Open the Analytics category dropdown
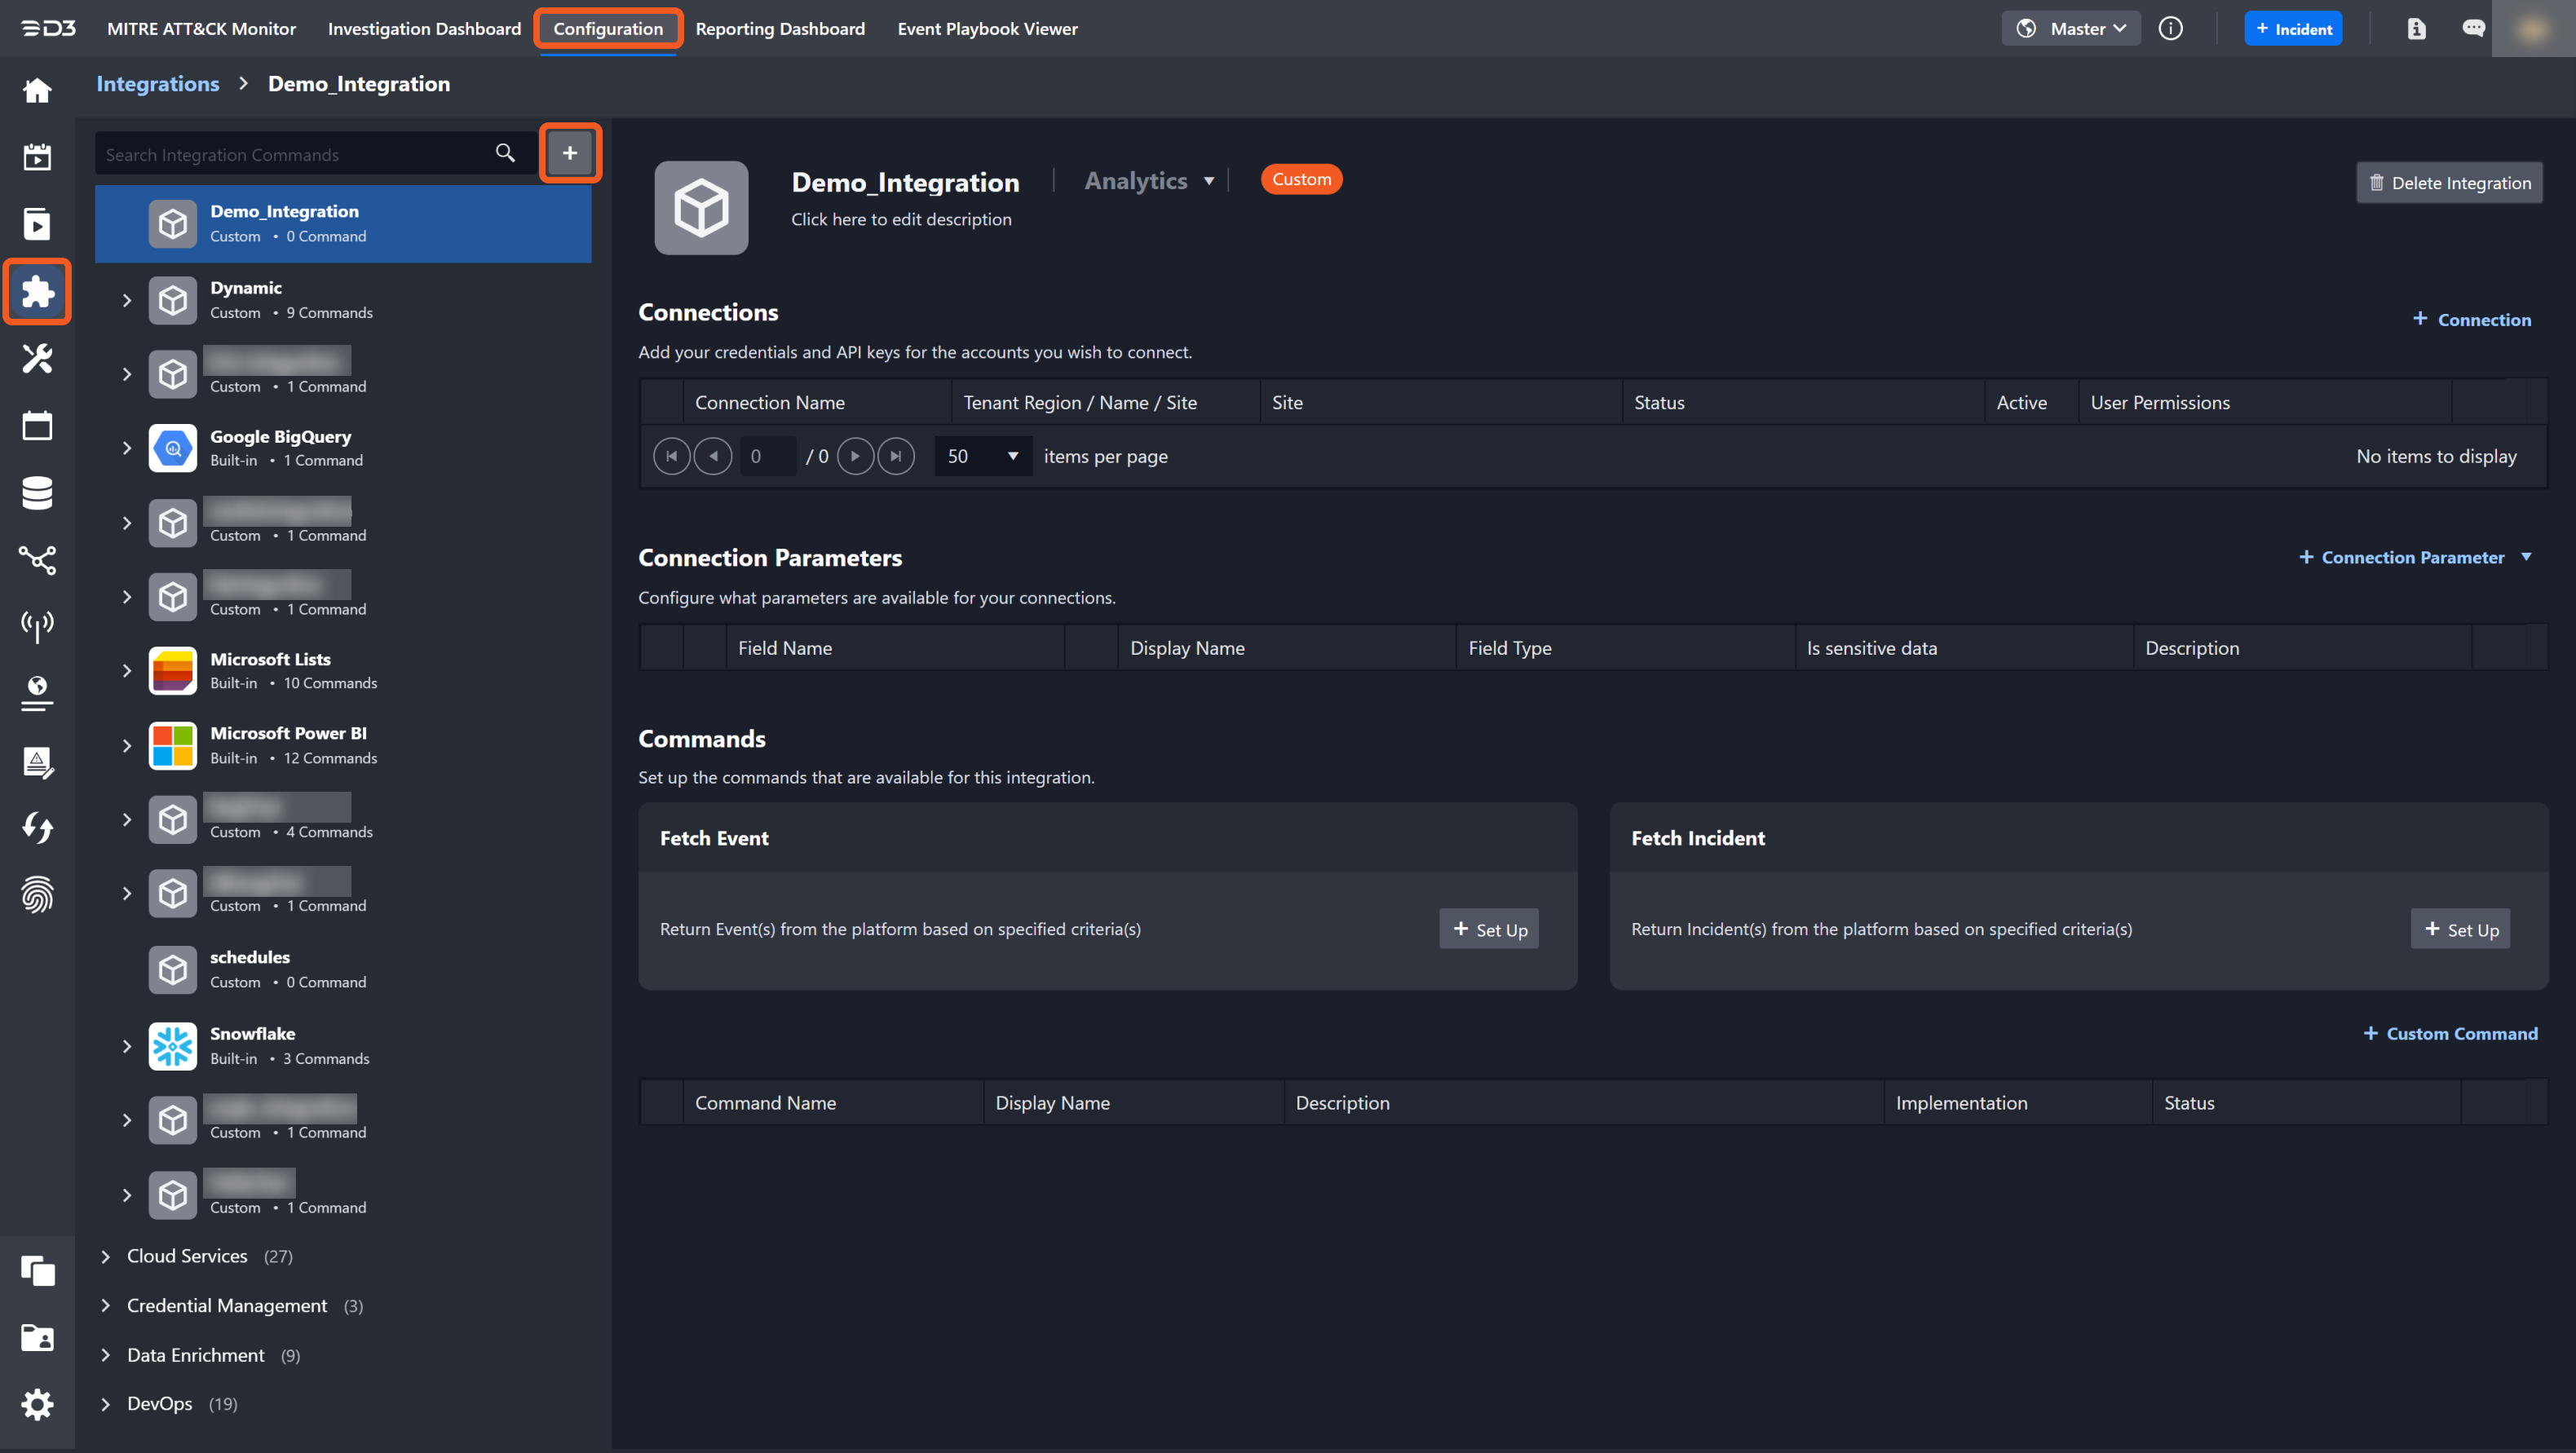This screenshot has height=1453, width=2576. coord(1149,181)
